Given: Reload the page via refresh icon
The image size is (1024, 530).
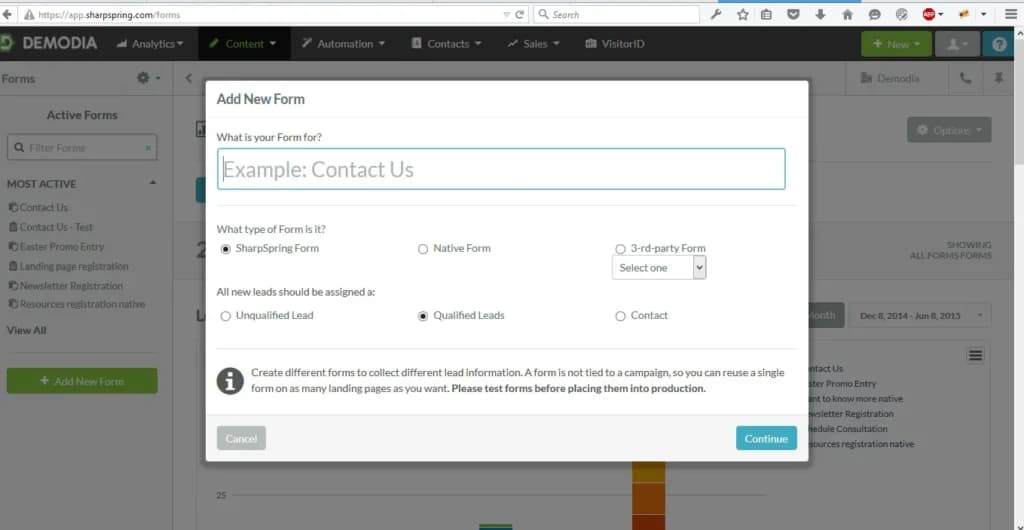Looking at the screenshot, I should pos(520,14).
